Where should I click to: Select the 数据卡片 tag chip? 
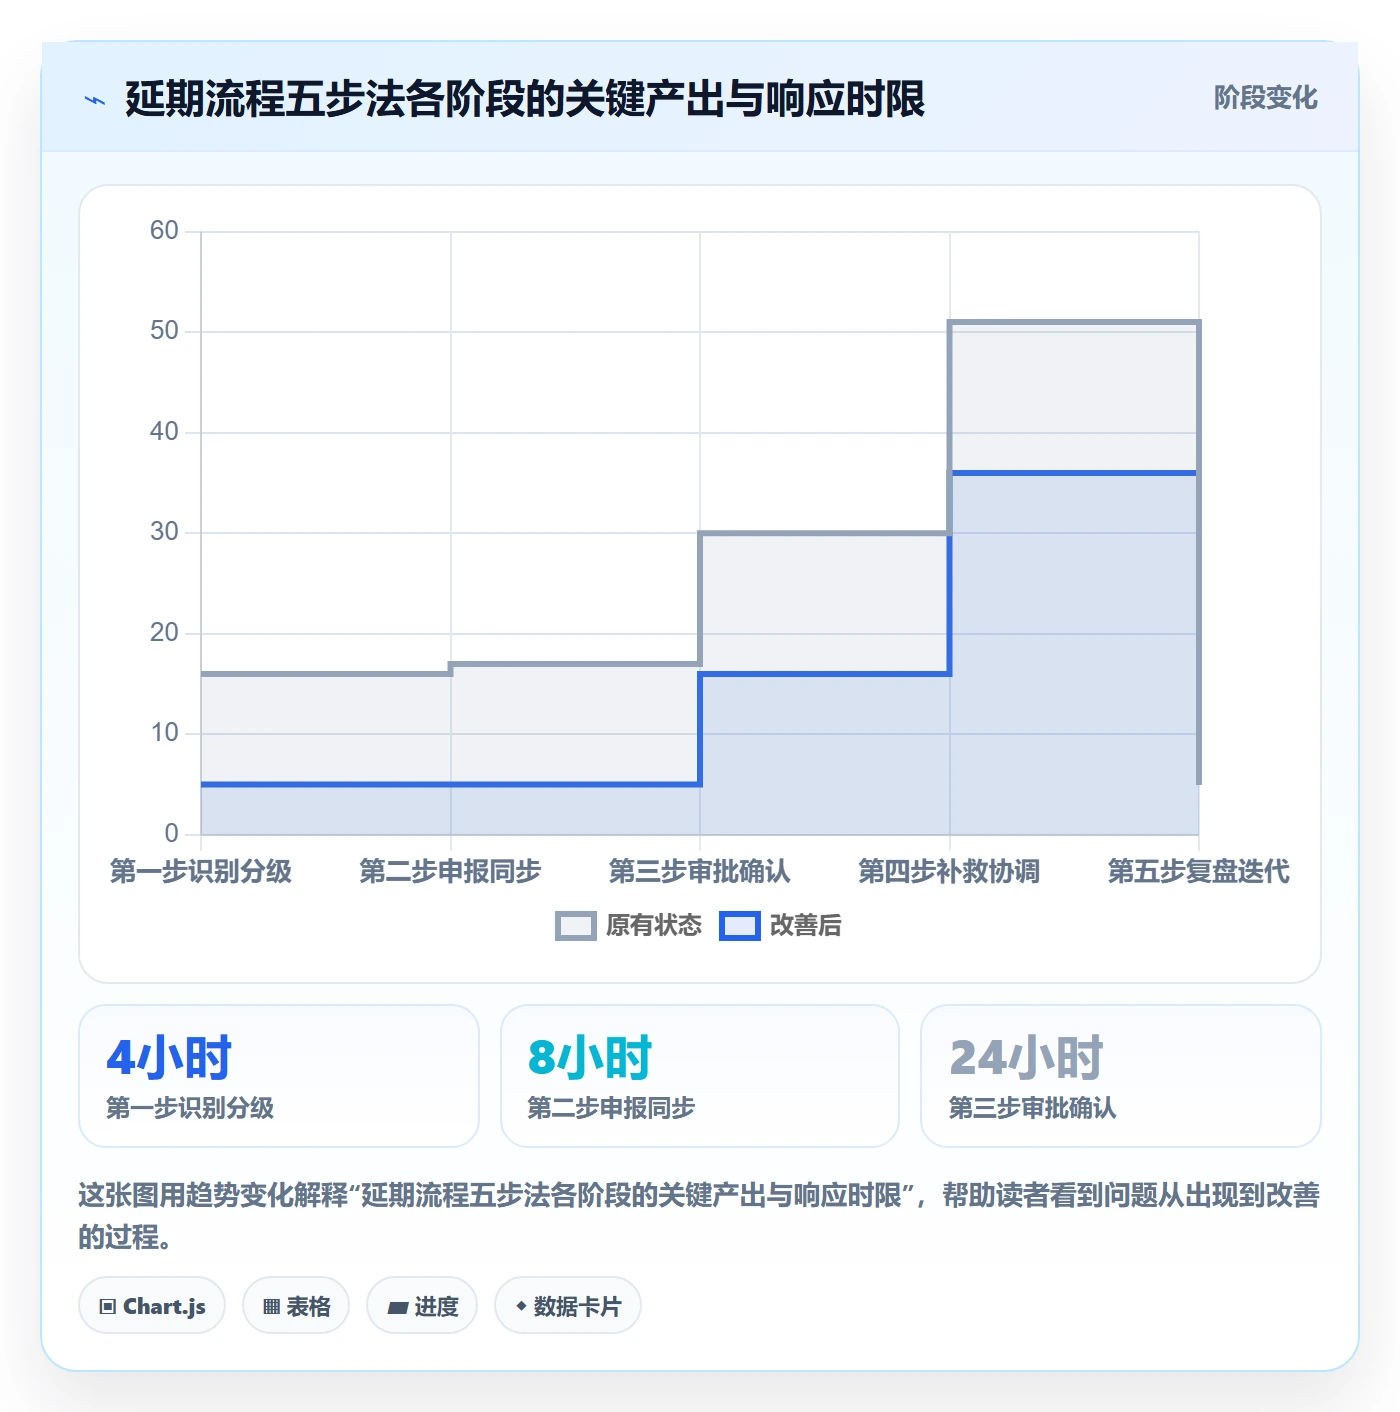pos(568,1306)
